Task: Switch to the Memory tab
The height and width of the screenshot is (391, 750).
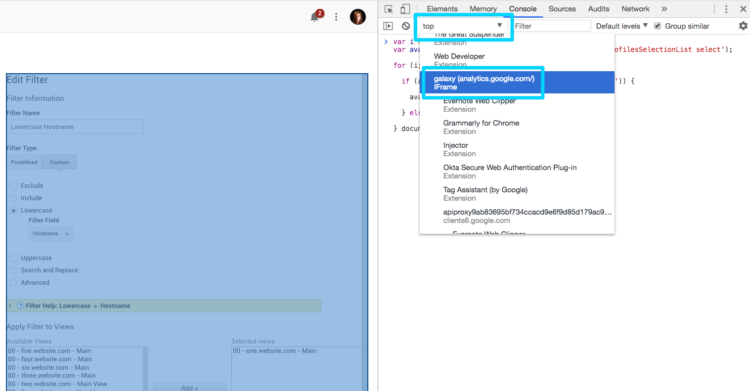Action: (x=483, y=9)
